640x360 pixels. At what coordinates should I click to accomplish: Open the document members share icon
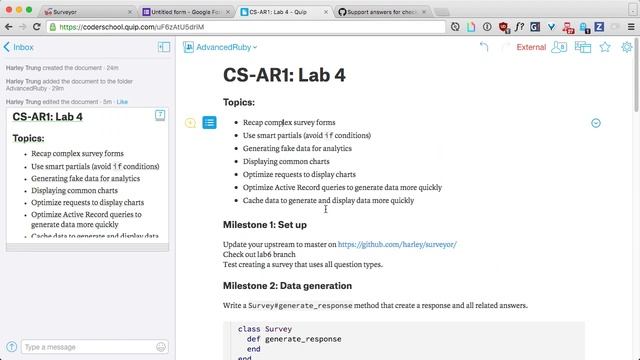coord(559,47)
